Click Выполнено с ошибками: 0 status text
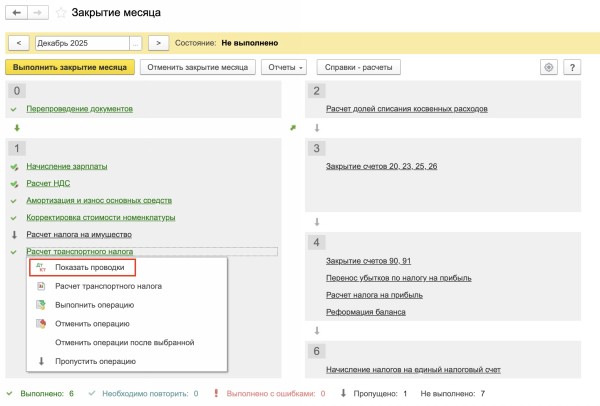Image resolution: width=600 pixels, height=406 pixels. point(276,393)
